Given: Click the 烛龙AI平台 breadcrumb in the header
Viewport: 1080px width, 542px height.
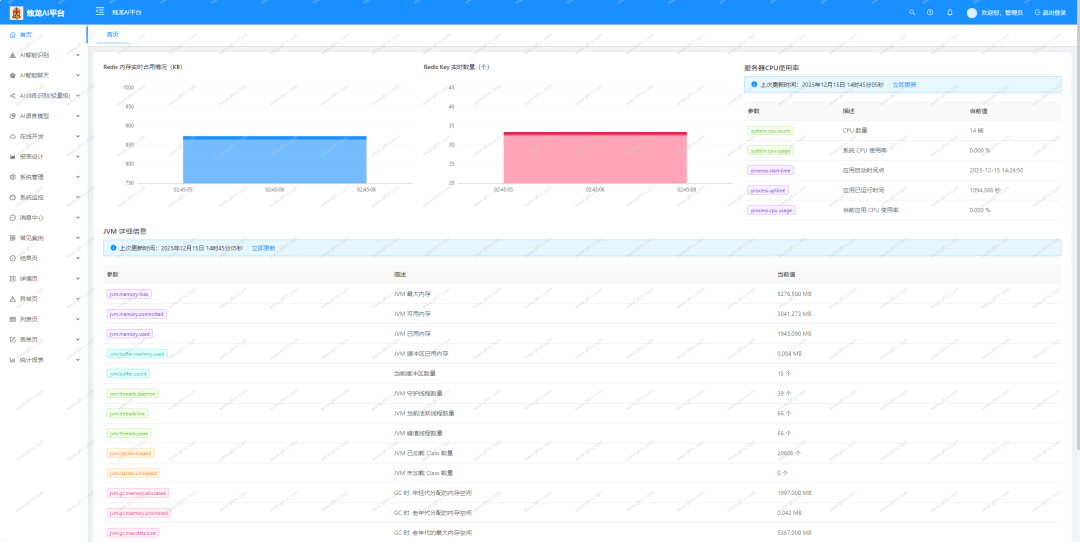Looking at the screenshot, I should [x=127, y=12].
